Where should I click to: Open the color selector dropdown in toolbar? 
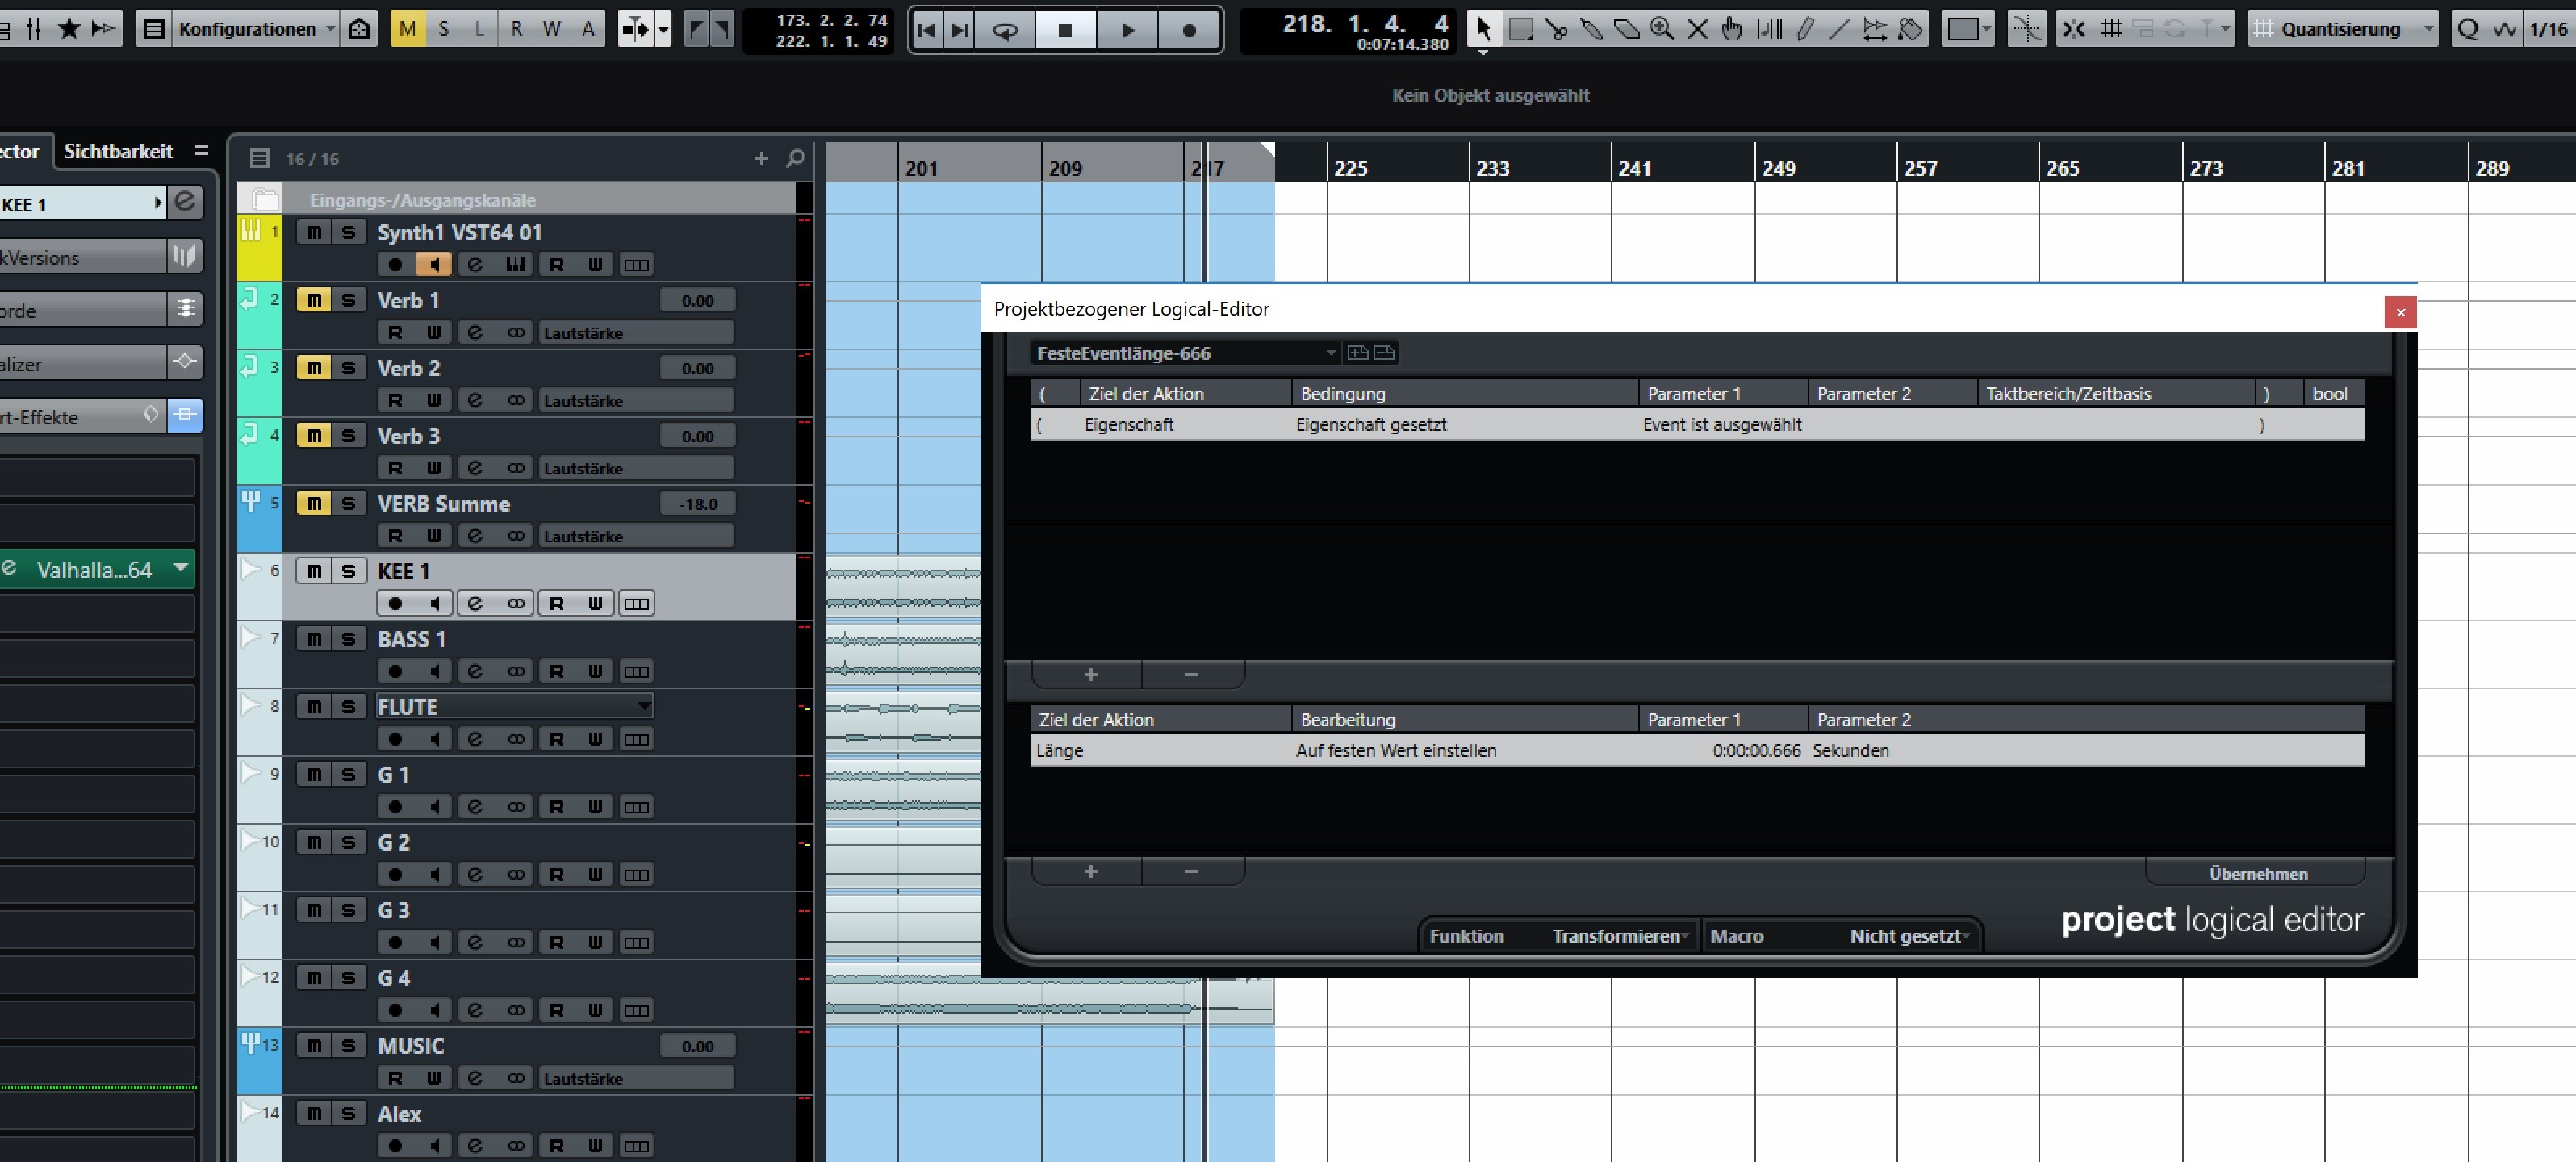tap(1967, 29)
